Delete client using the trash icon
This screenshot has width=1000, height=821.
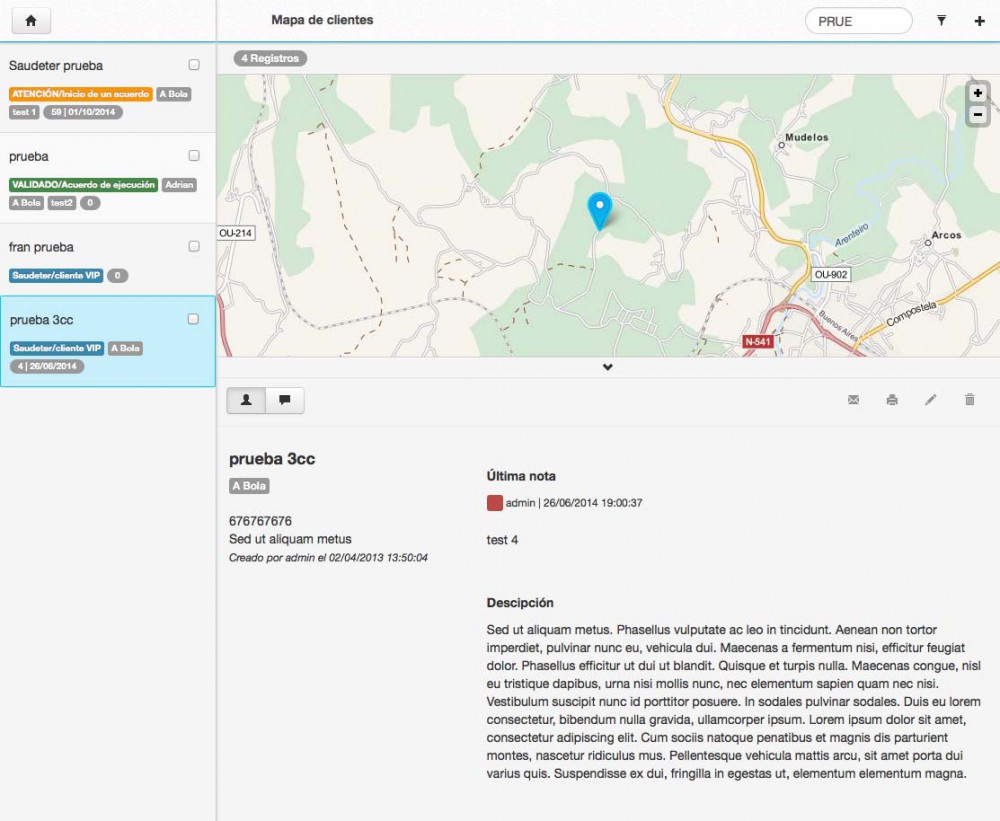(x=969, y=400)
